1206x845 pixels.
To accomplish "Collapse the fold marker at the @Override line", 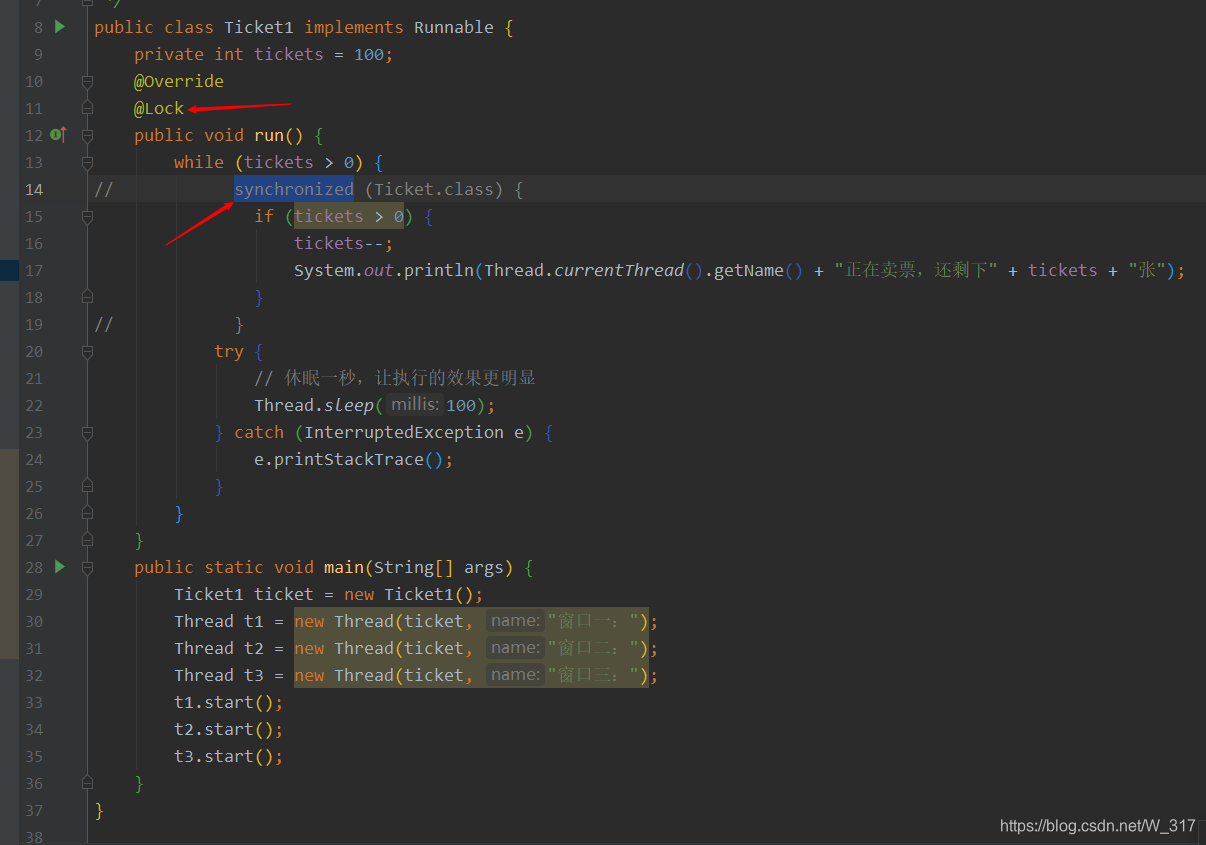I will pyautogui.click(x=87, y=81).
